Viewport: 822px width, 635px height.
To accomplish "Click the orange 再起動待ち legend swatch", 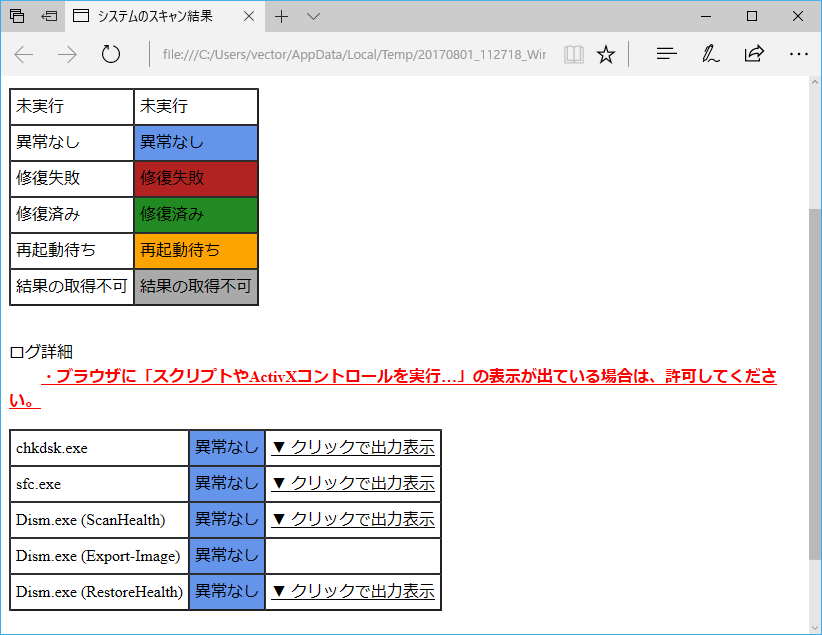I will [x=196, y=251].
